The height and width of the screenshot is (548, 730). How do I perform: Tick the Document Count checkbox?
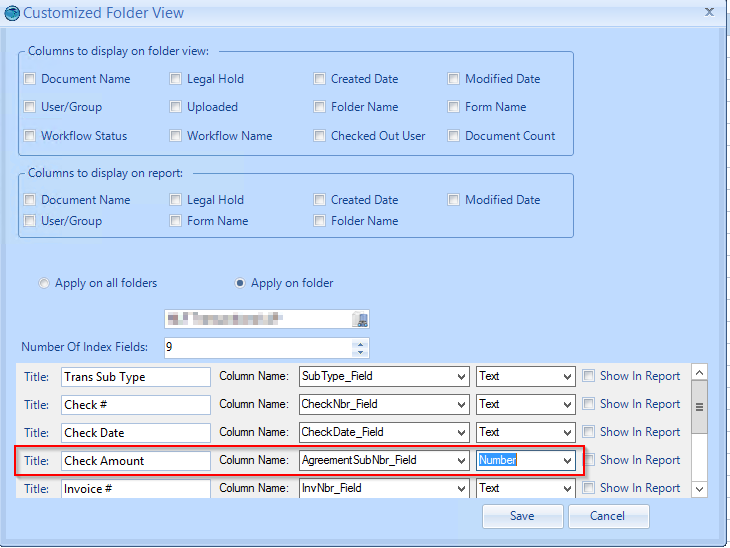click(454, 136)
